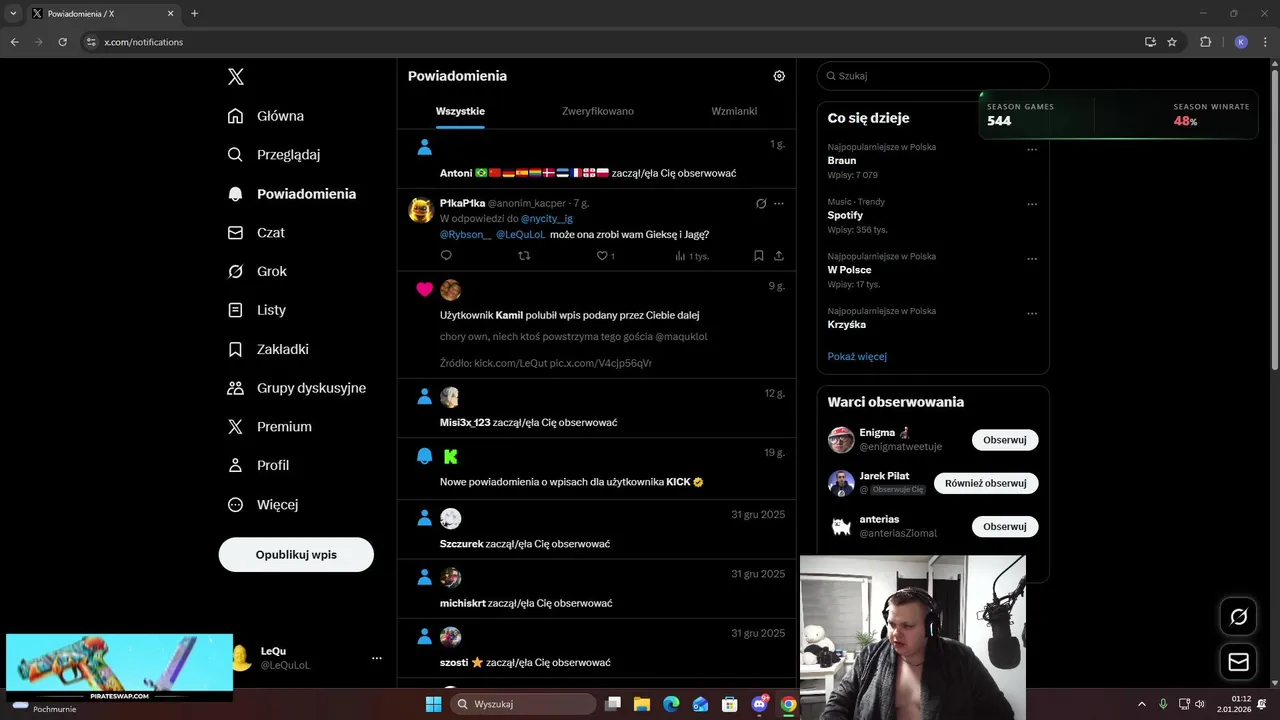View Profil page
Image resolution: width=1280 pixels, height=720 pixels.
point(259,465)
